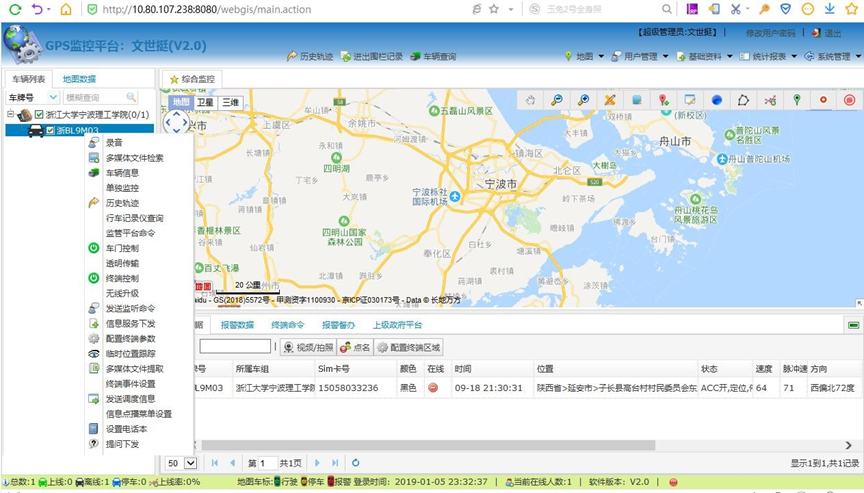Click the horizontal scrollbar under the data table
Image resolution: width=864 pixels, height=493 pixels.
420,445
